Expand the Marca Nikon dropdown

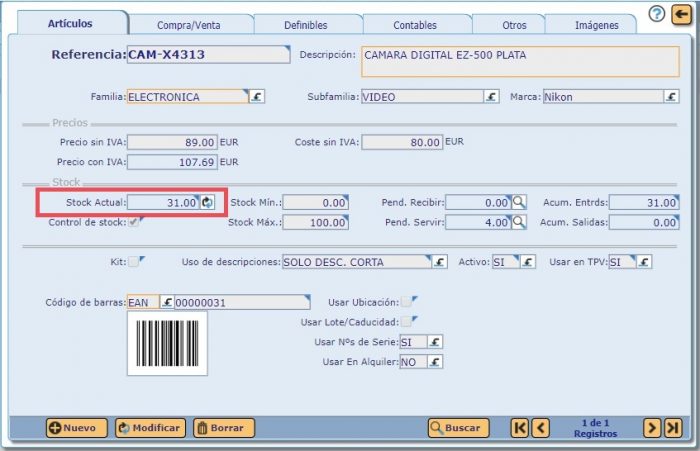pyautogui.click(x=673, y=97)
